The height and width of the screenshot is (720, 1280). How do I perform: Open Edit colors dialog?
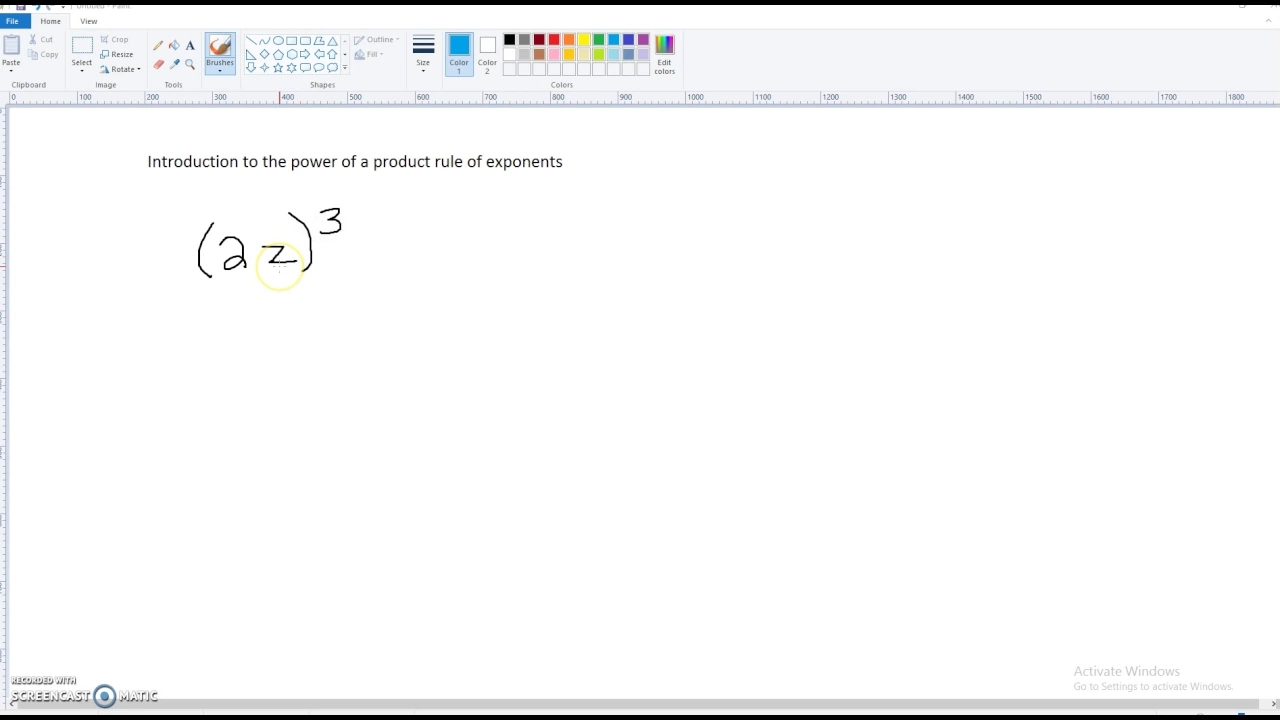pos(664,54)
